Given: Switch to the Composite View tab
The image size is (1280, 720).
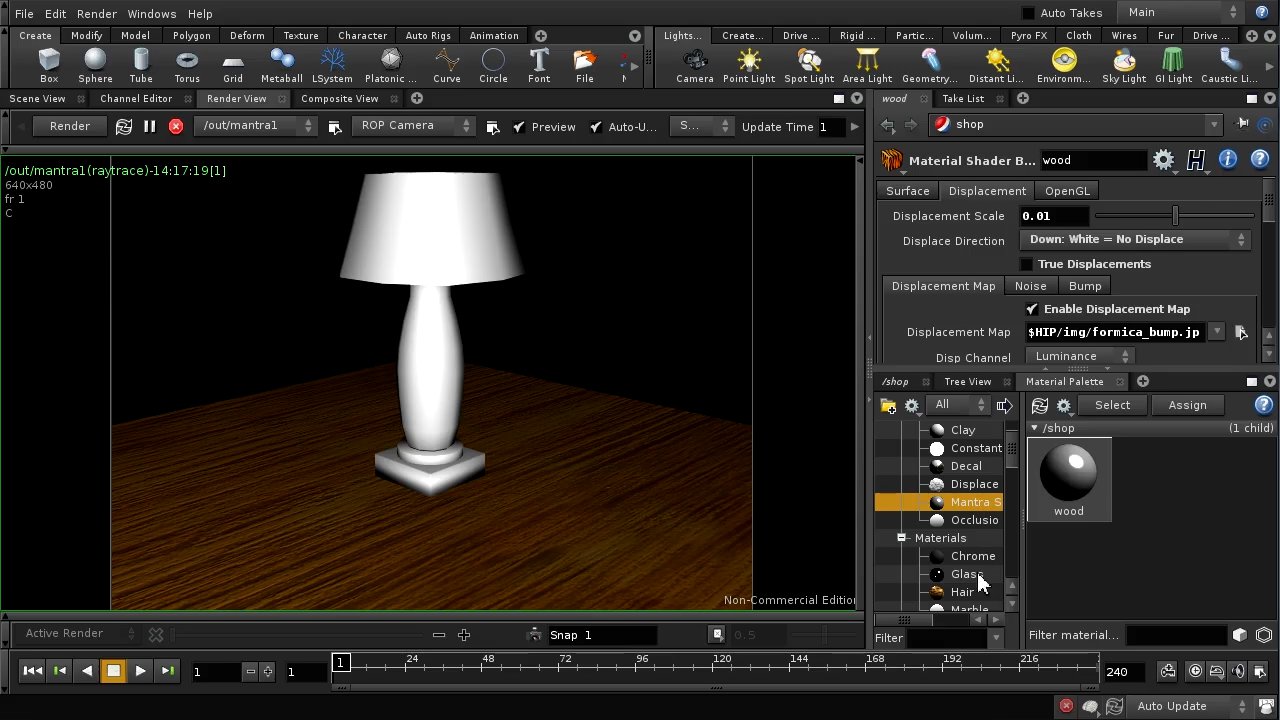Looking at the screenshot, I should 340,98.
